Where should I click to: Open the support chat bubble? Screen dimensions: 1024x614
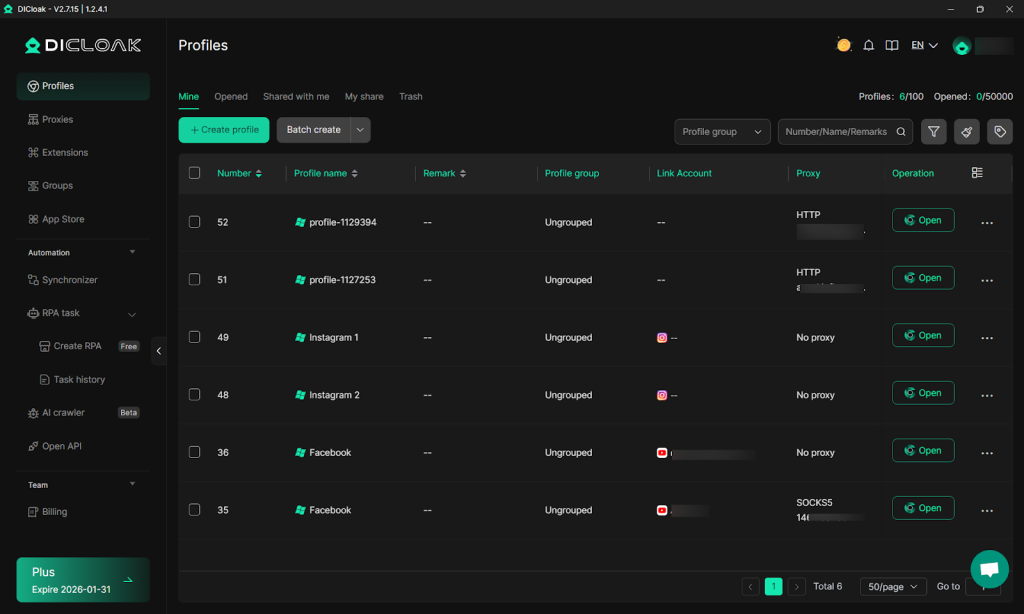pyautogui.click(x=989, y=569)
